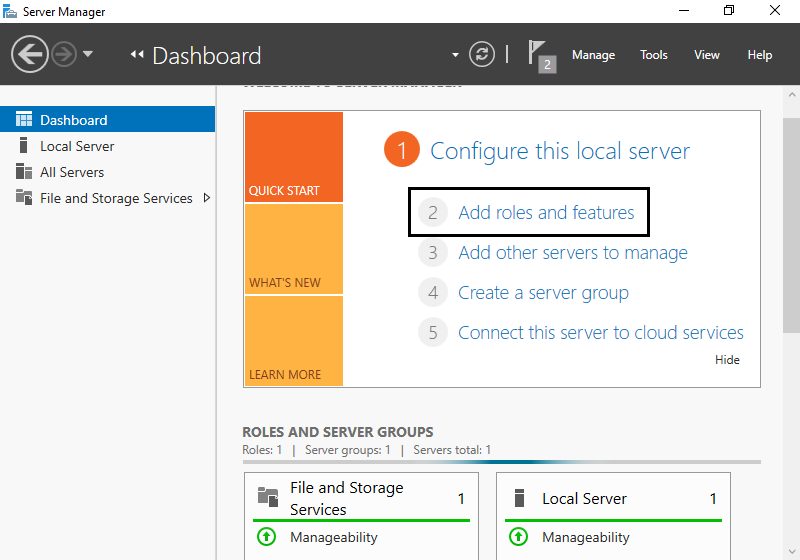The image size is (800, 560).
Task: Click the number 4 step circle
Action: 433,292
